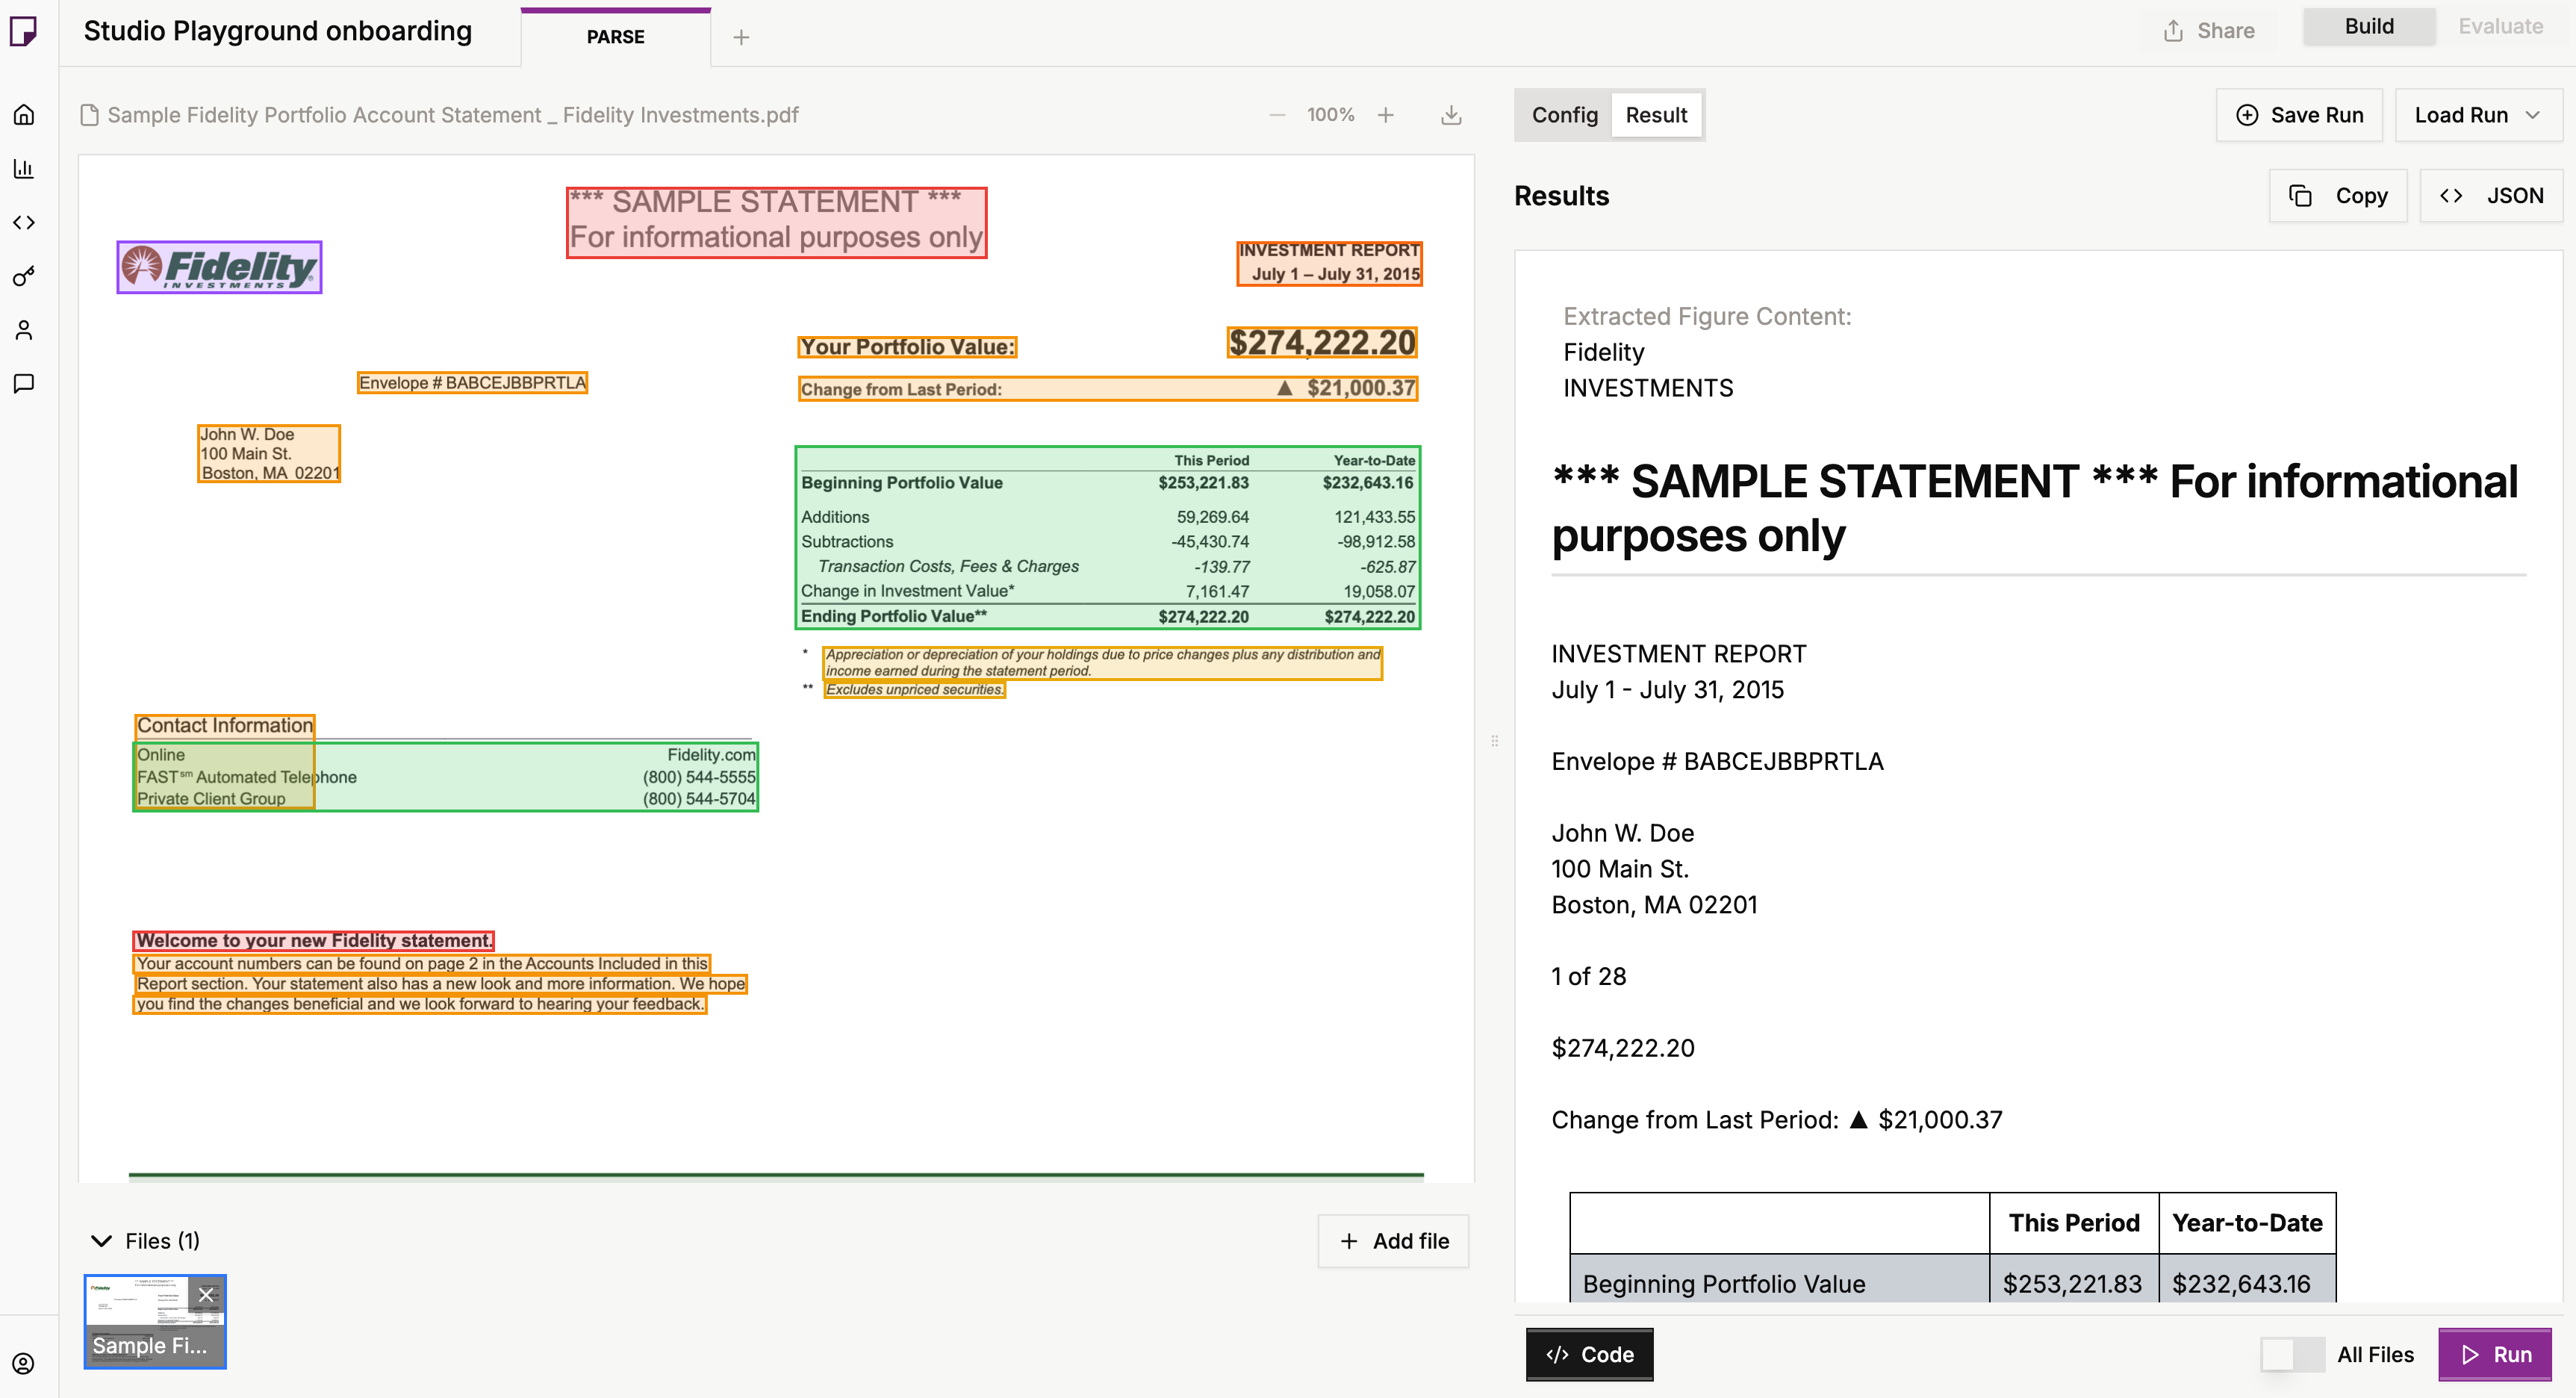This screenshot has height=1398, width=2576.
Task: Add a new tab with plus icon
Action: [741, 37]
